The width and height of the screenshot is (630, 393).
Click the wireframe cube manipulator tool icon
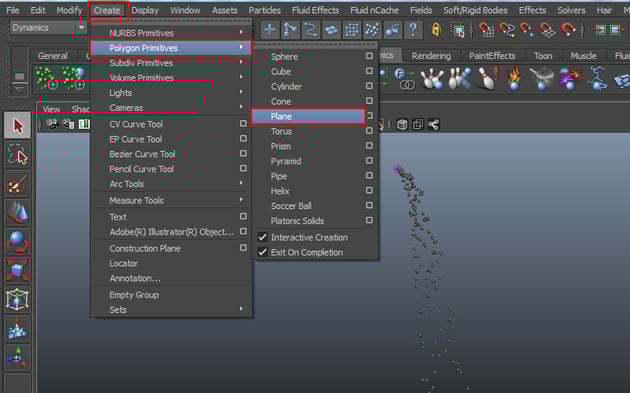pos(17,299)
